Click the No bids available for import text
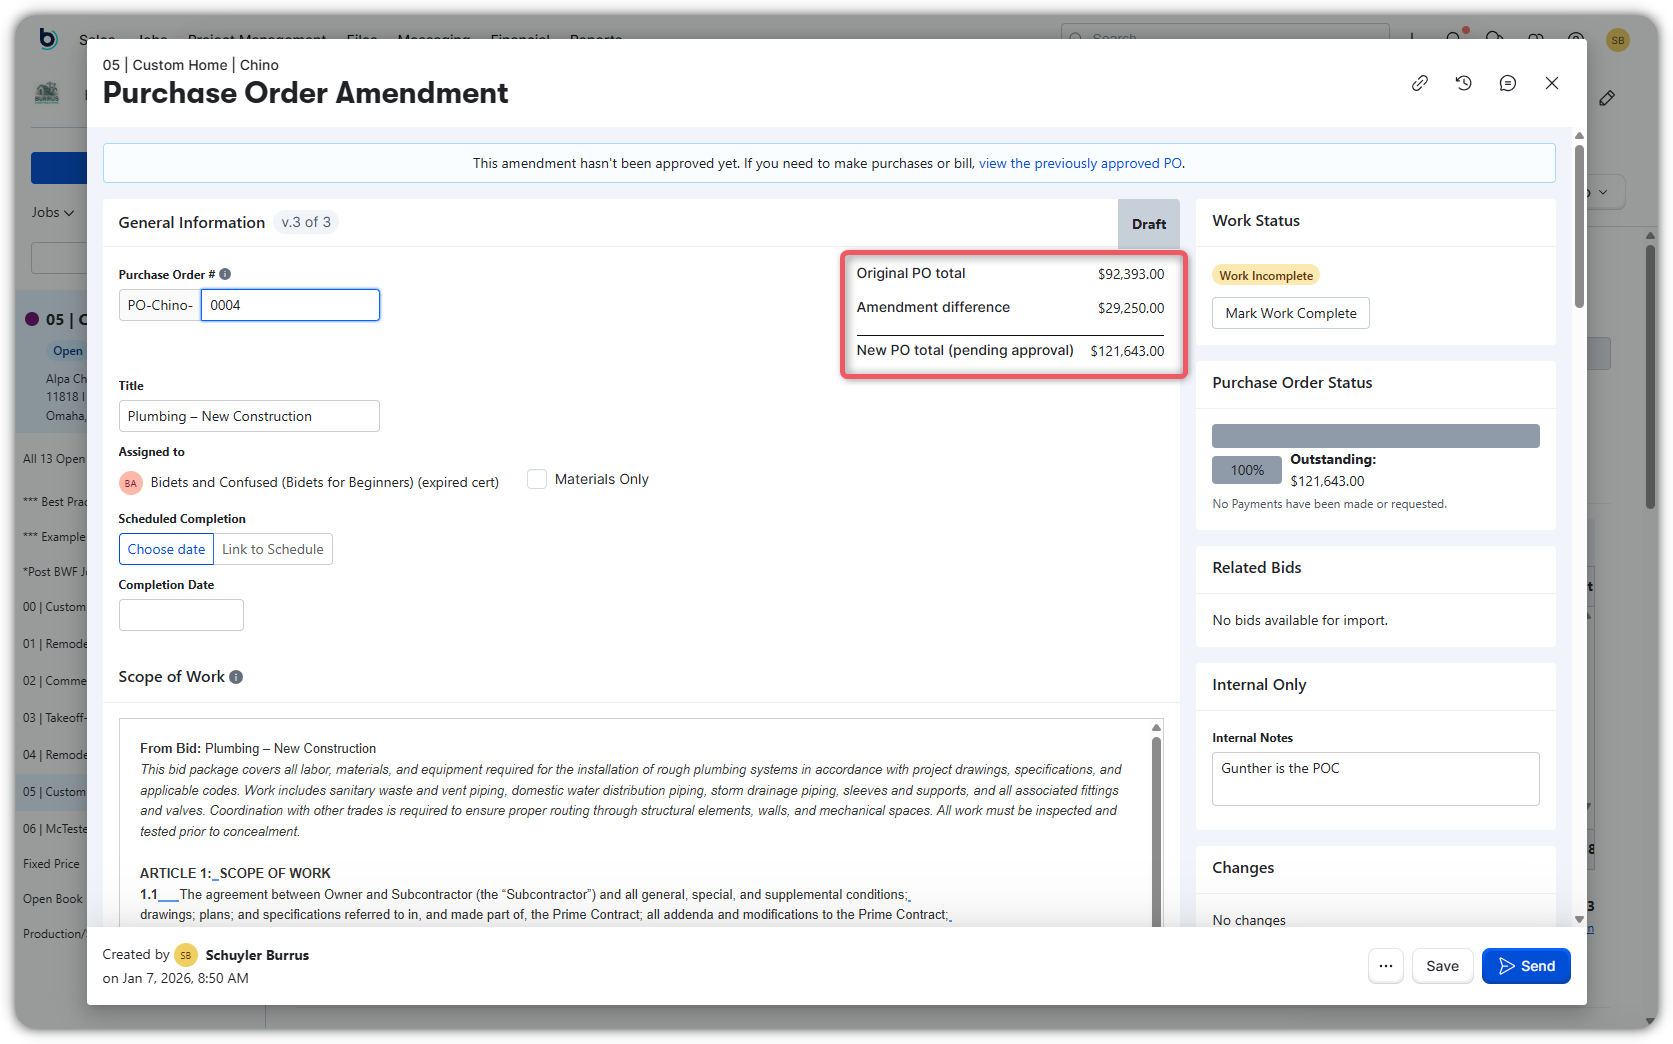Image resolution: width=1673 pixels, height=1044 pixels. (x=1299, y=620)
